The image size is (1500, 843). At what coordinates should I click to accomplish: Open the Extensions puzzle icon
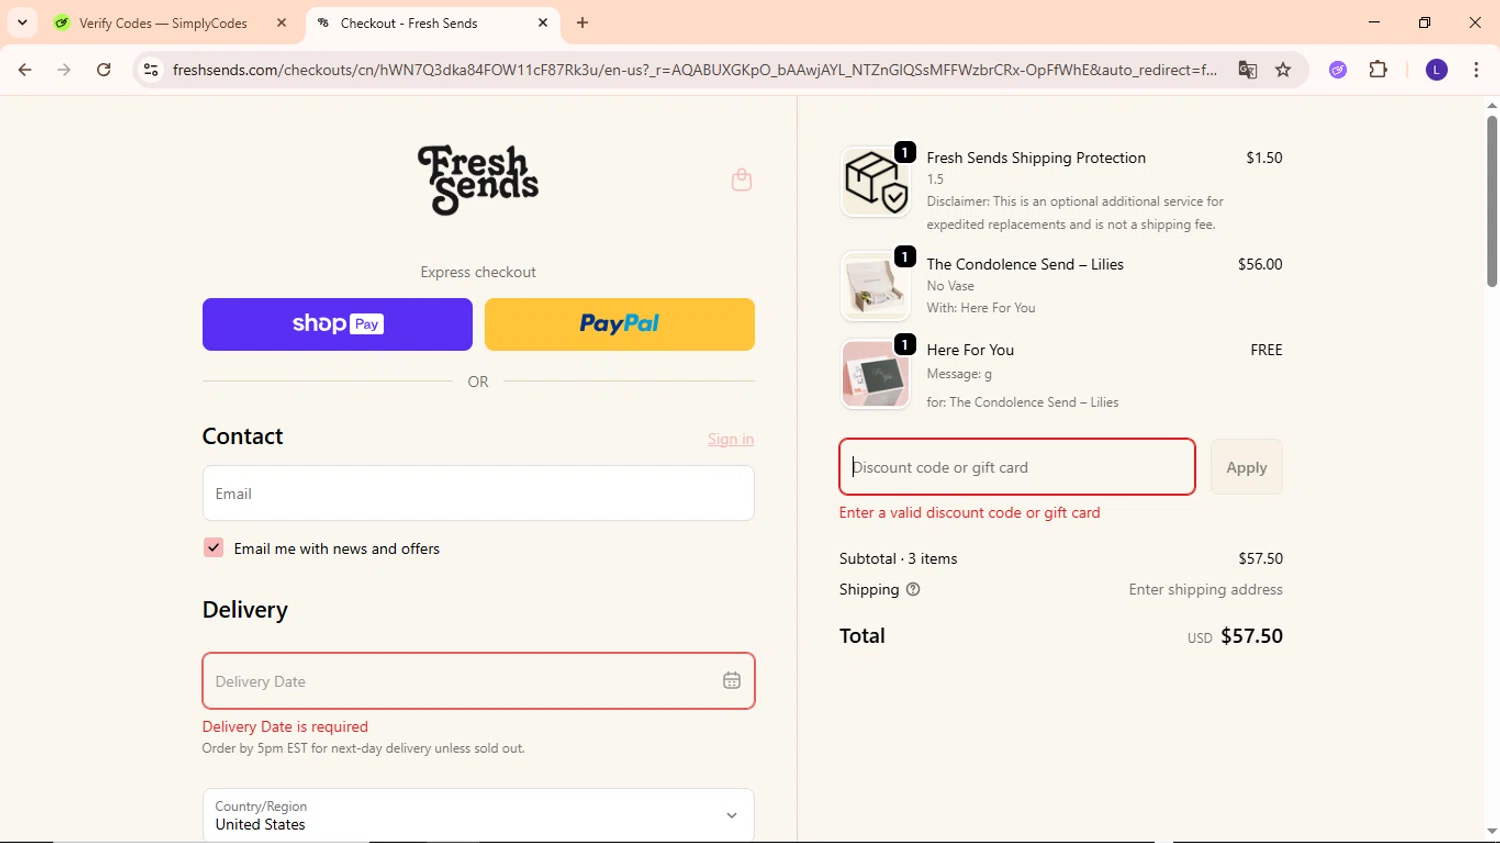click(x=1378, y=70)
